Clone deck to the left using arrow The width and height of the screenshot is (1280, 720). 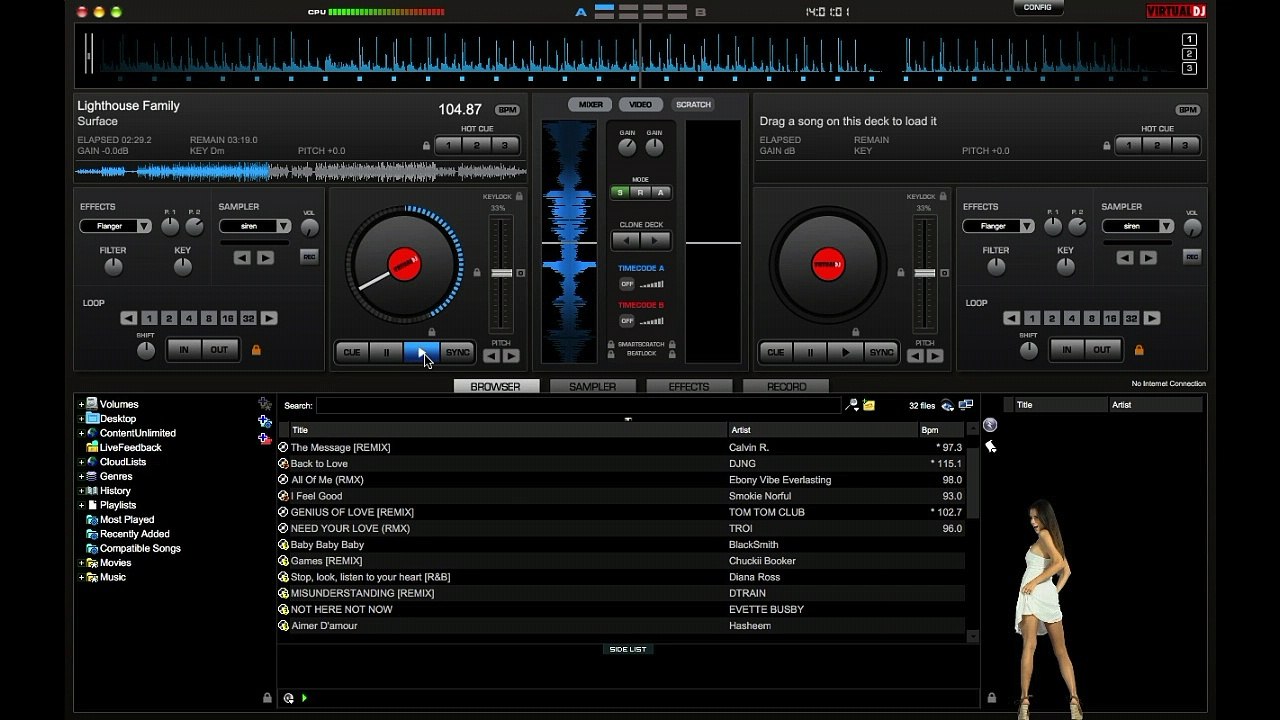point(626,241)
